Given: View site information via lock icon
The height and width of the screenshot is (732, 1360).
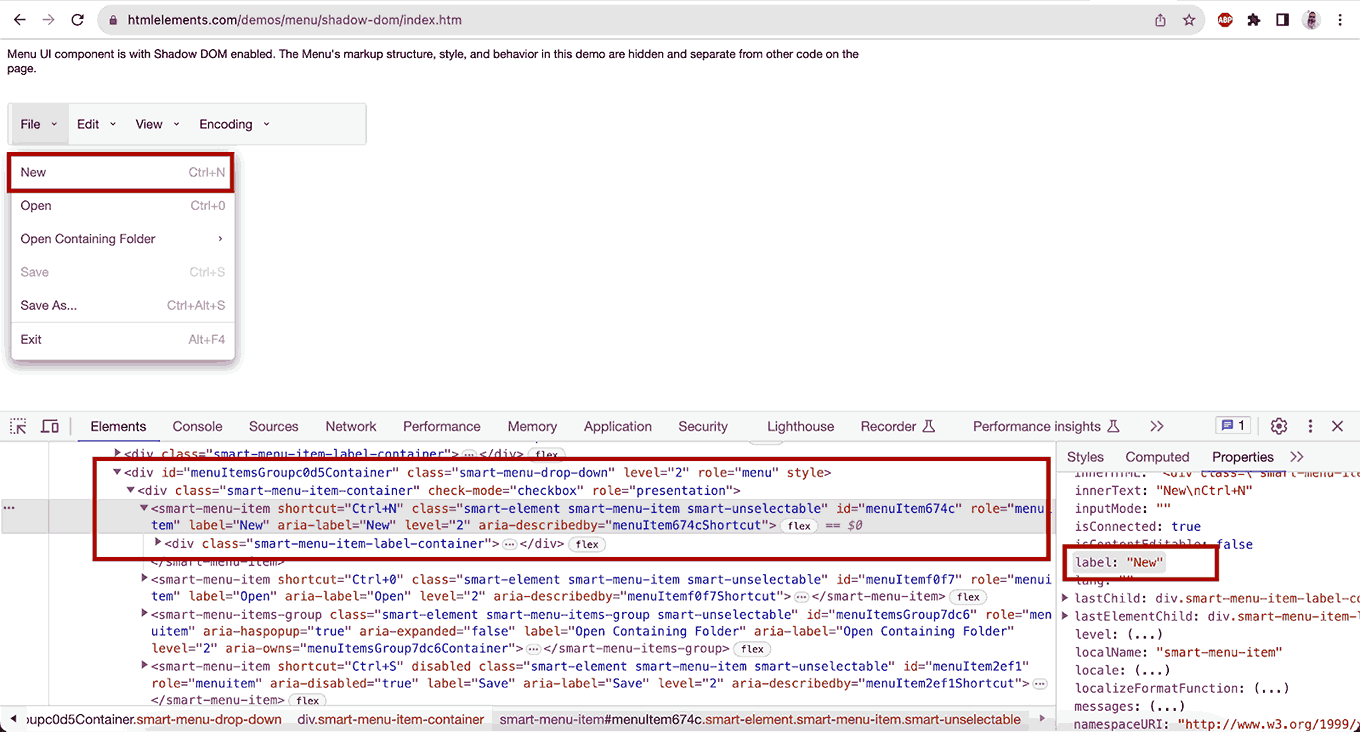Looking at the screenshot, I should click(x=112, y=20).
